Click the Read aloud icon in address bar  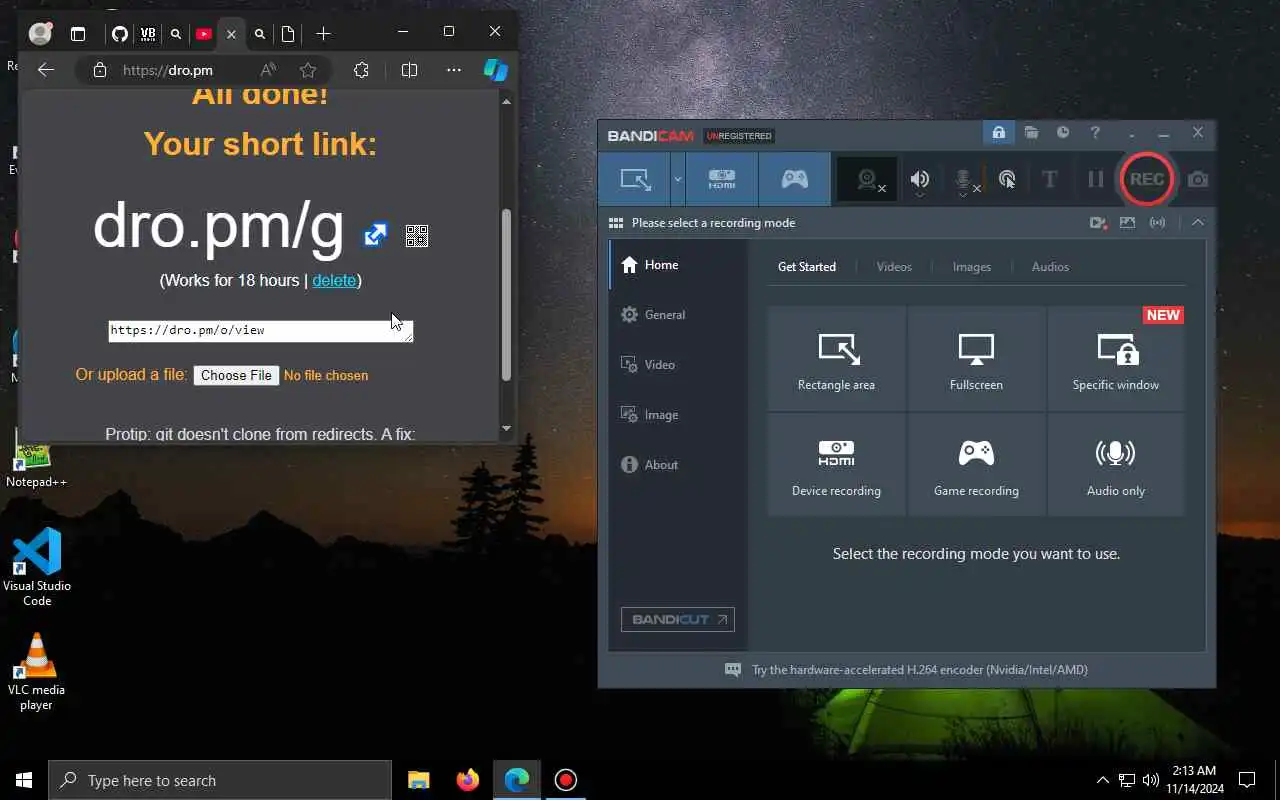268,70
